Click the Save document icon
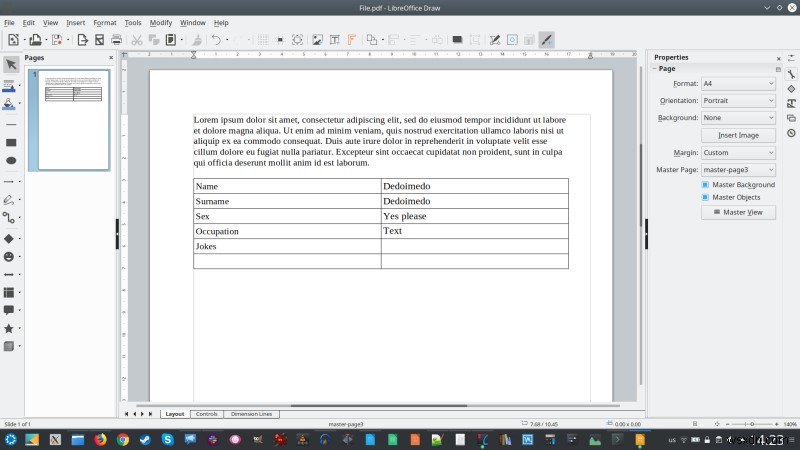The height and width of the screenshot is (450, 800). 57,40
